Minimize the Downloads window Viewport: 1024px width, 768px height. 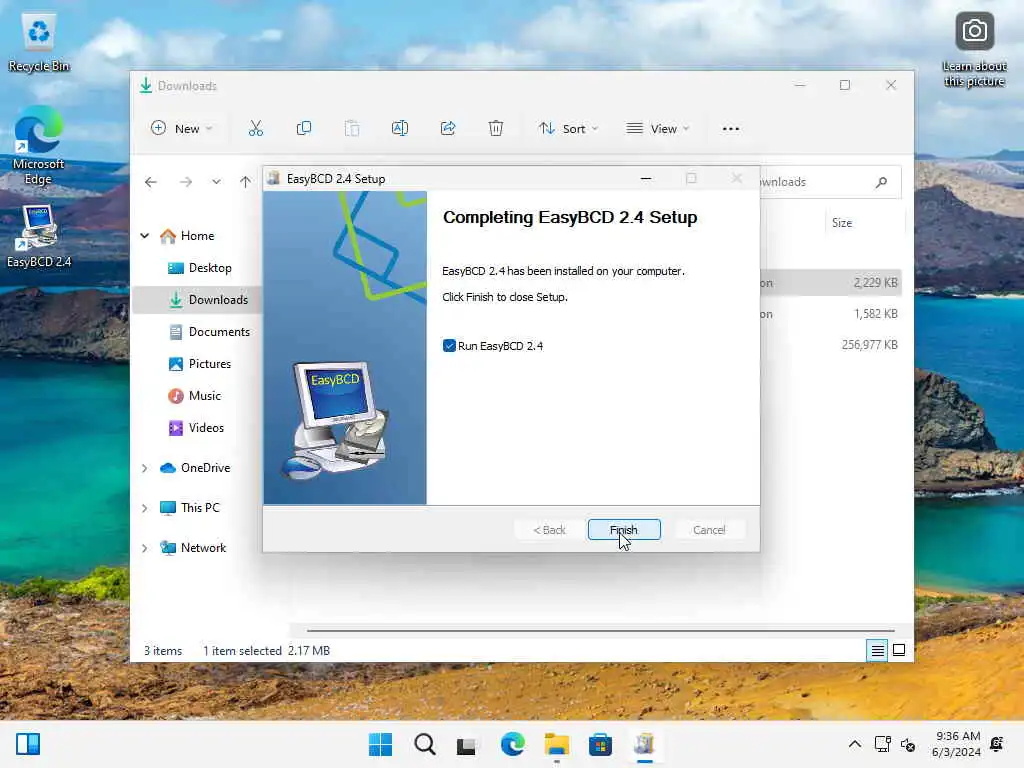(800, 85)
